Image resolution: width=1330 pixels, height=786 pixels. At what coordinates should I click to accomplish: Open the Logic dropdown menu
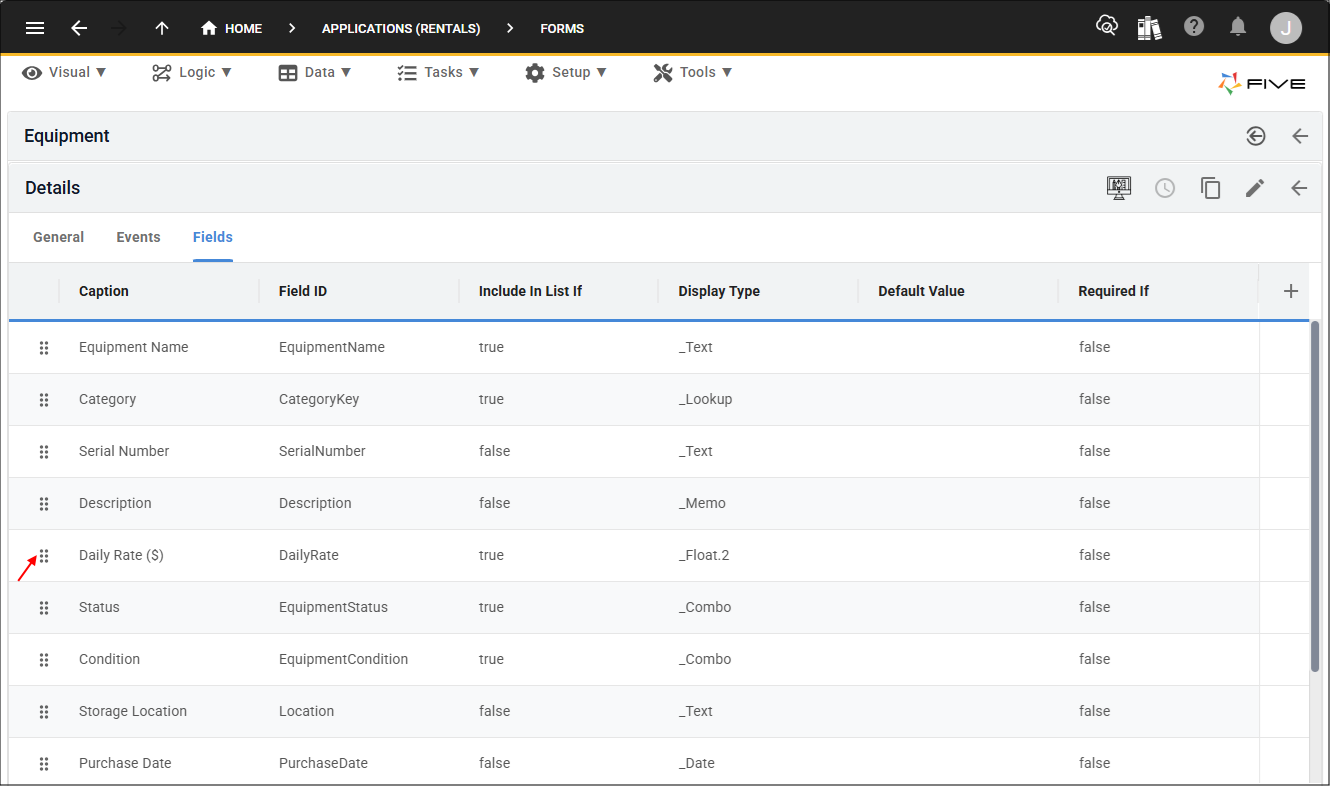192,72
